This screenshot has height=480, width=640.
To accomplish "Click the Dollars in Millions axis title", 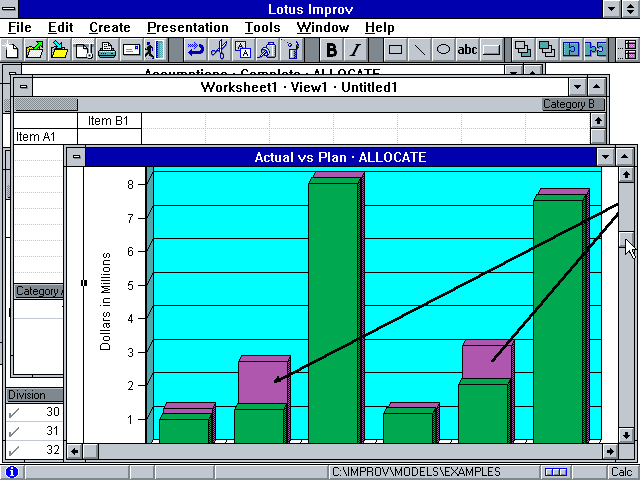I will pyautogui.click(x=105, y=302).
